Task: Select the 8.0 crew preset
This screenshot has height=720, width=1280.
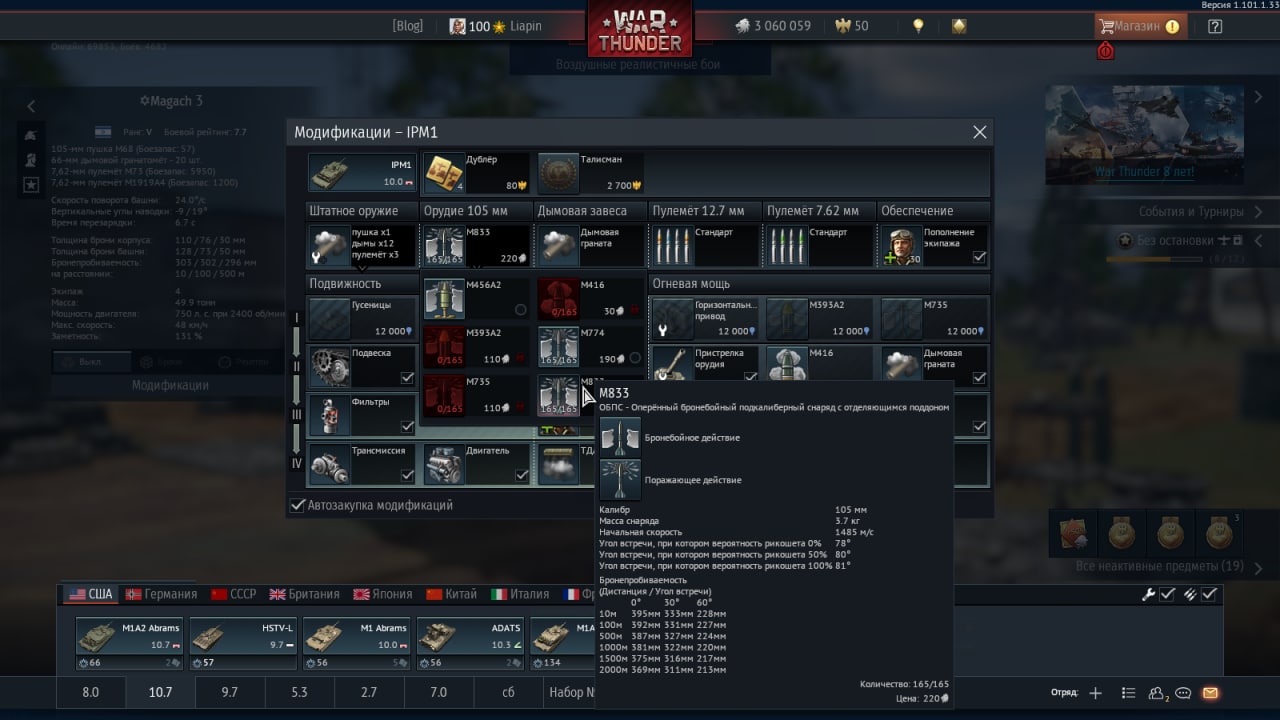Action: click(x=91, y=692)
